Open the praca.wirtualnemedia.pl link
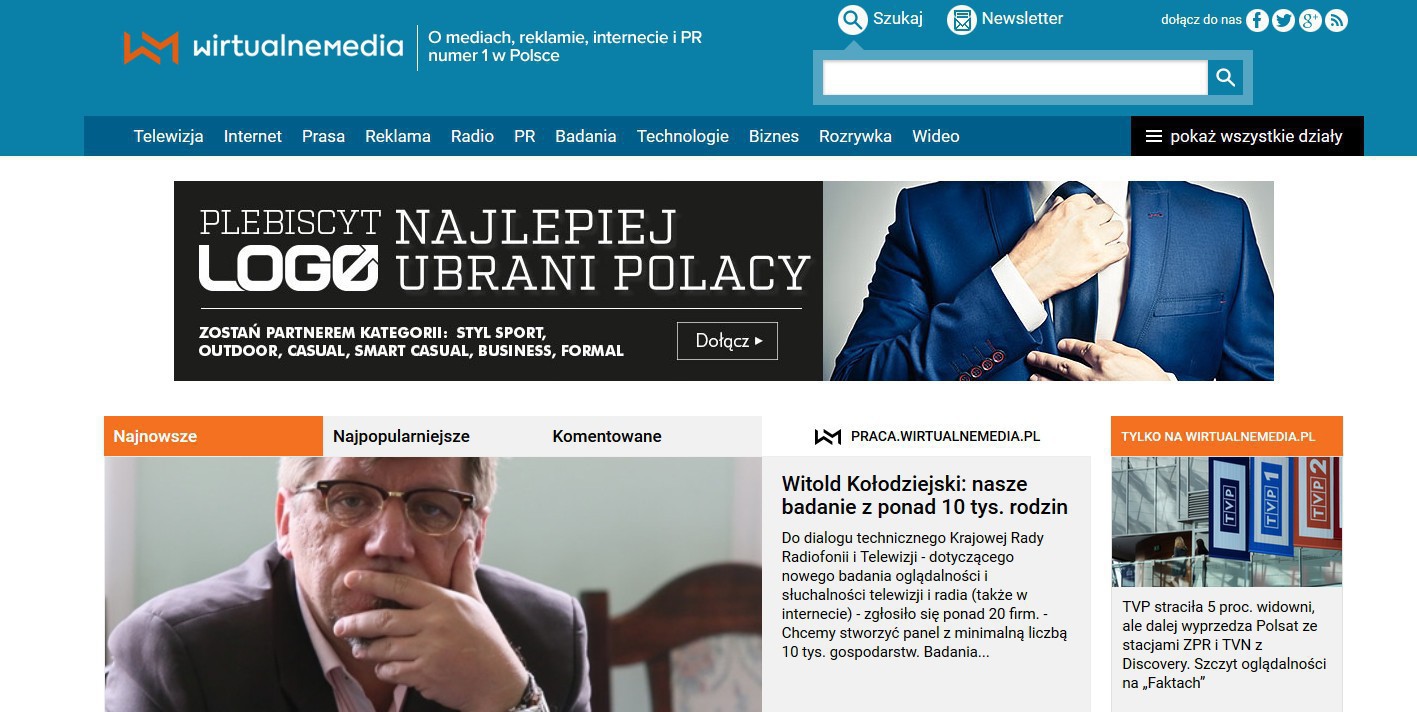 [x=927, y=436]
